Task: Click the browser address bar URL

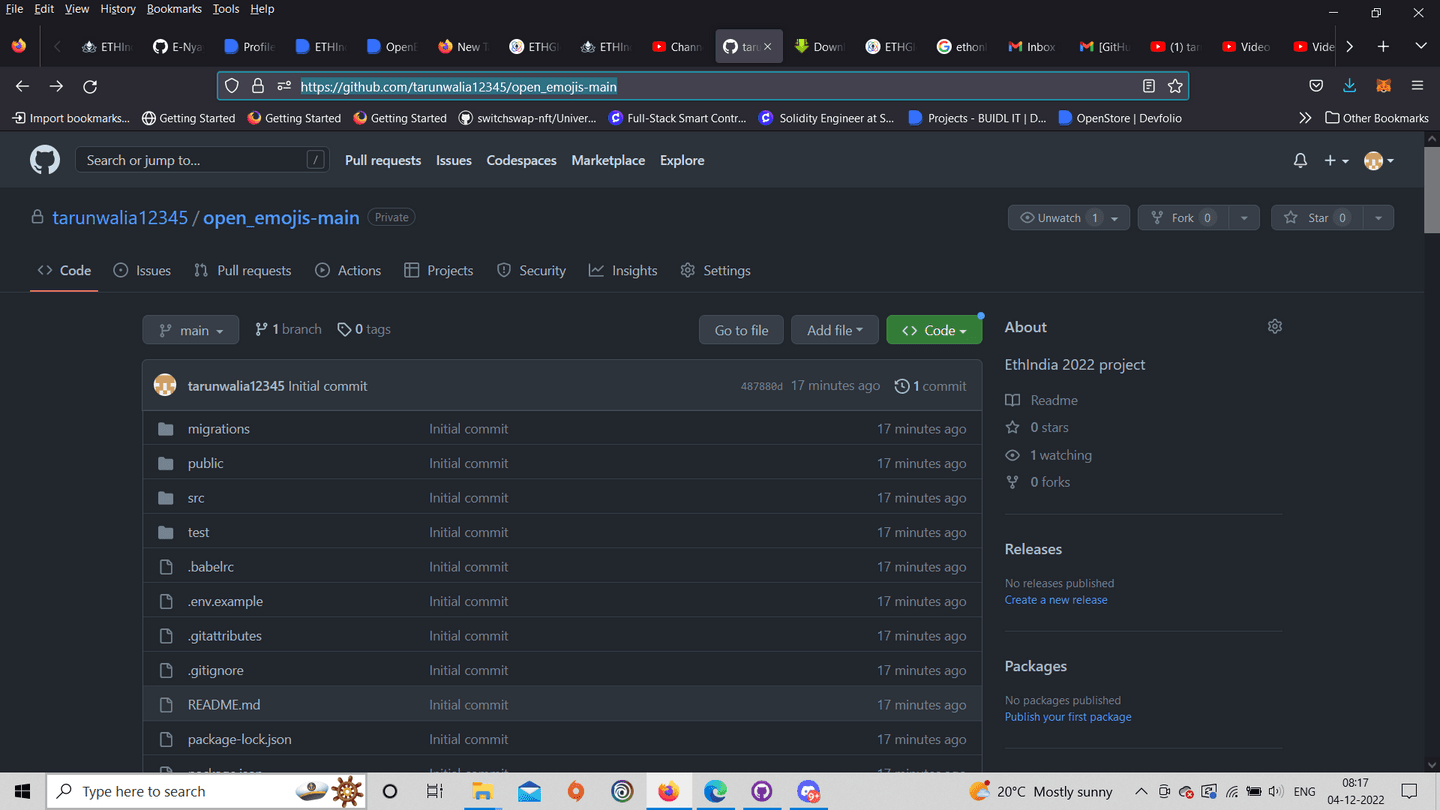Action: 459,87
